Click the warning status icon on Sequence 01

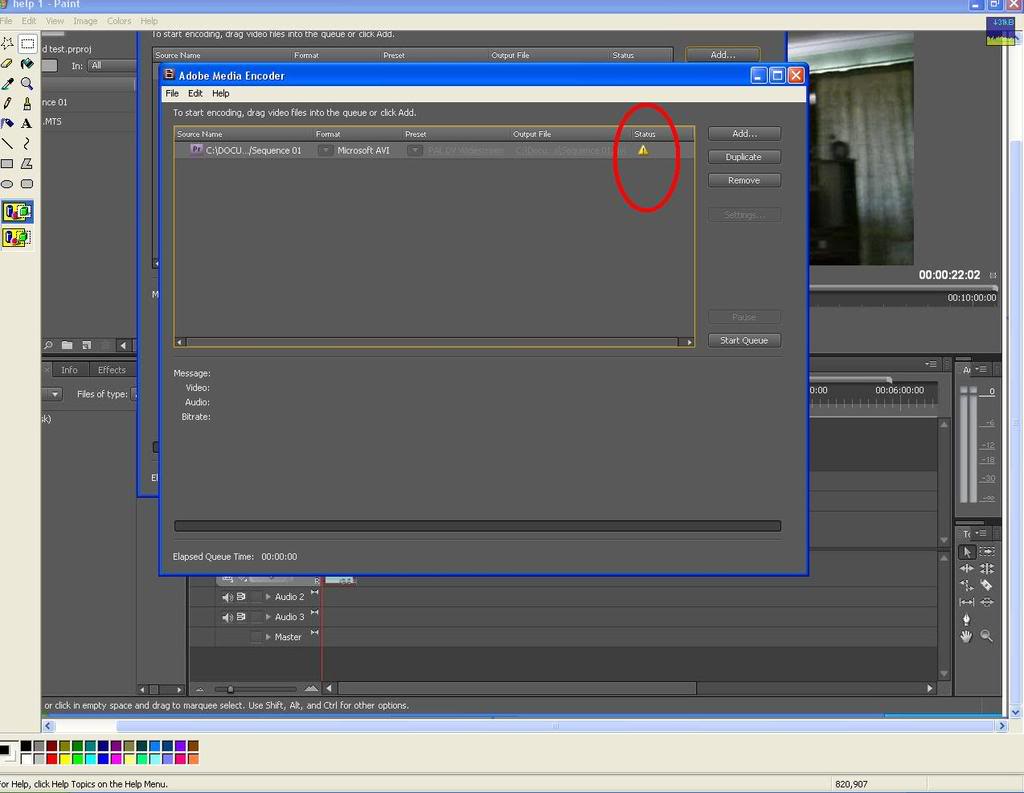pos(643,150)
